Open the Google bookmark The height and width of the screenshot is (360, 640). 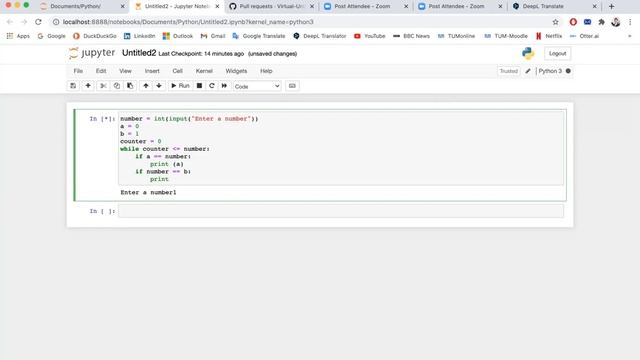[x=51, y=36]
